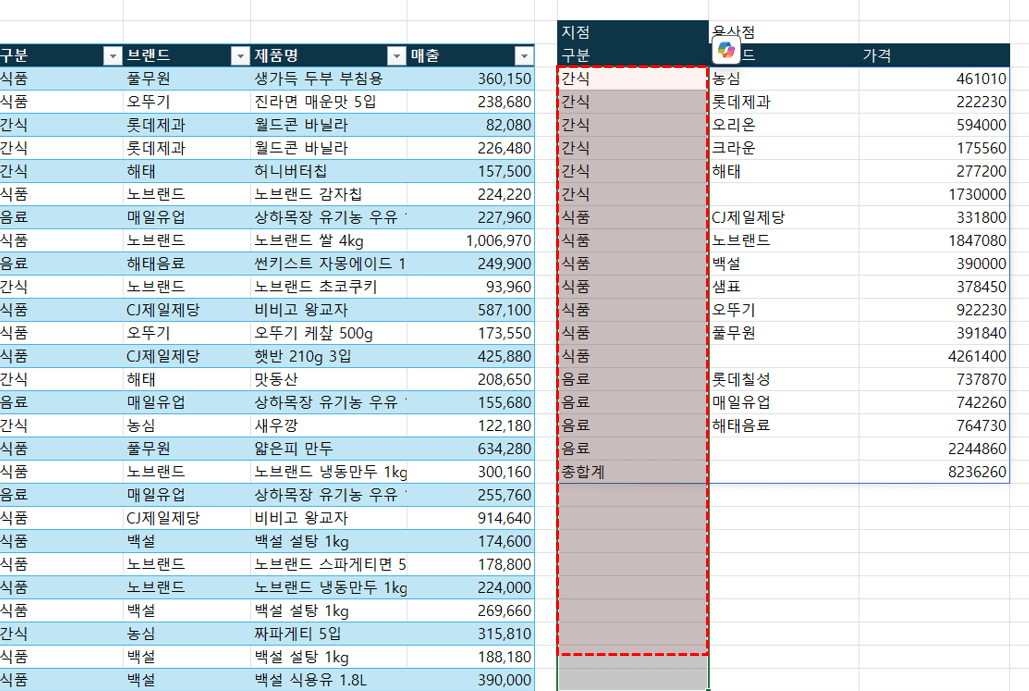Viewport: 1029px width, 691px height.
Task: Open the 매출 column filter dropdown
Action: [x=523, y=56]
